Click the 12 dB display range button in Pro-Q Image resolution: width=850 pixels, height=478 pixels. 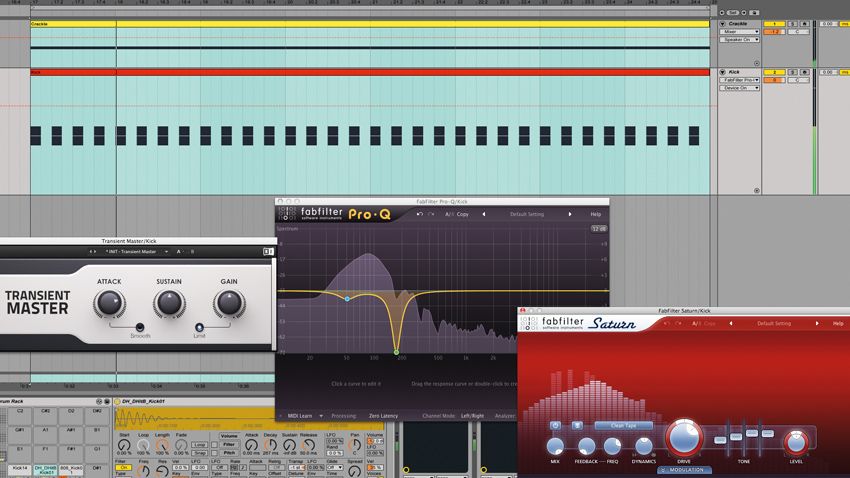coord(598,229)
